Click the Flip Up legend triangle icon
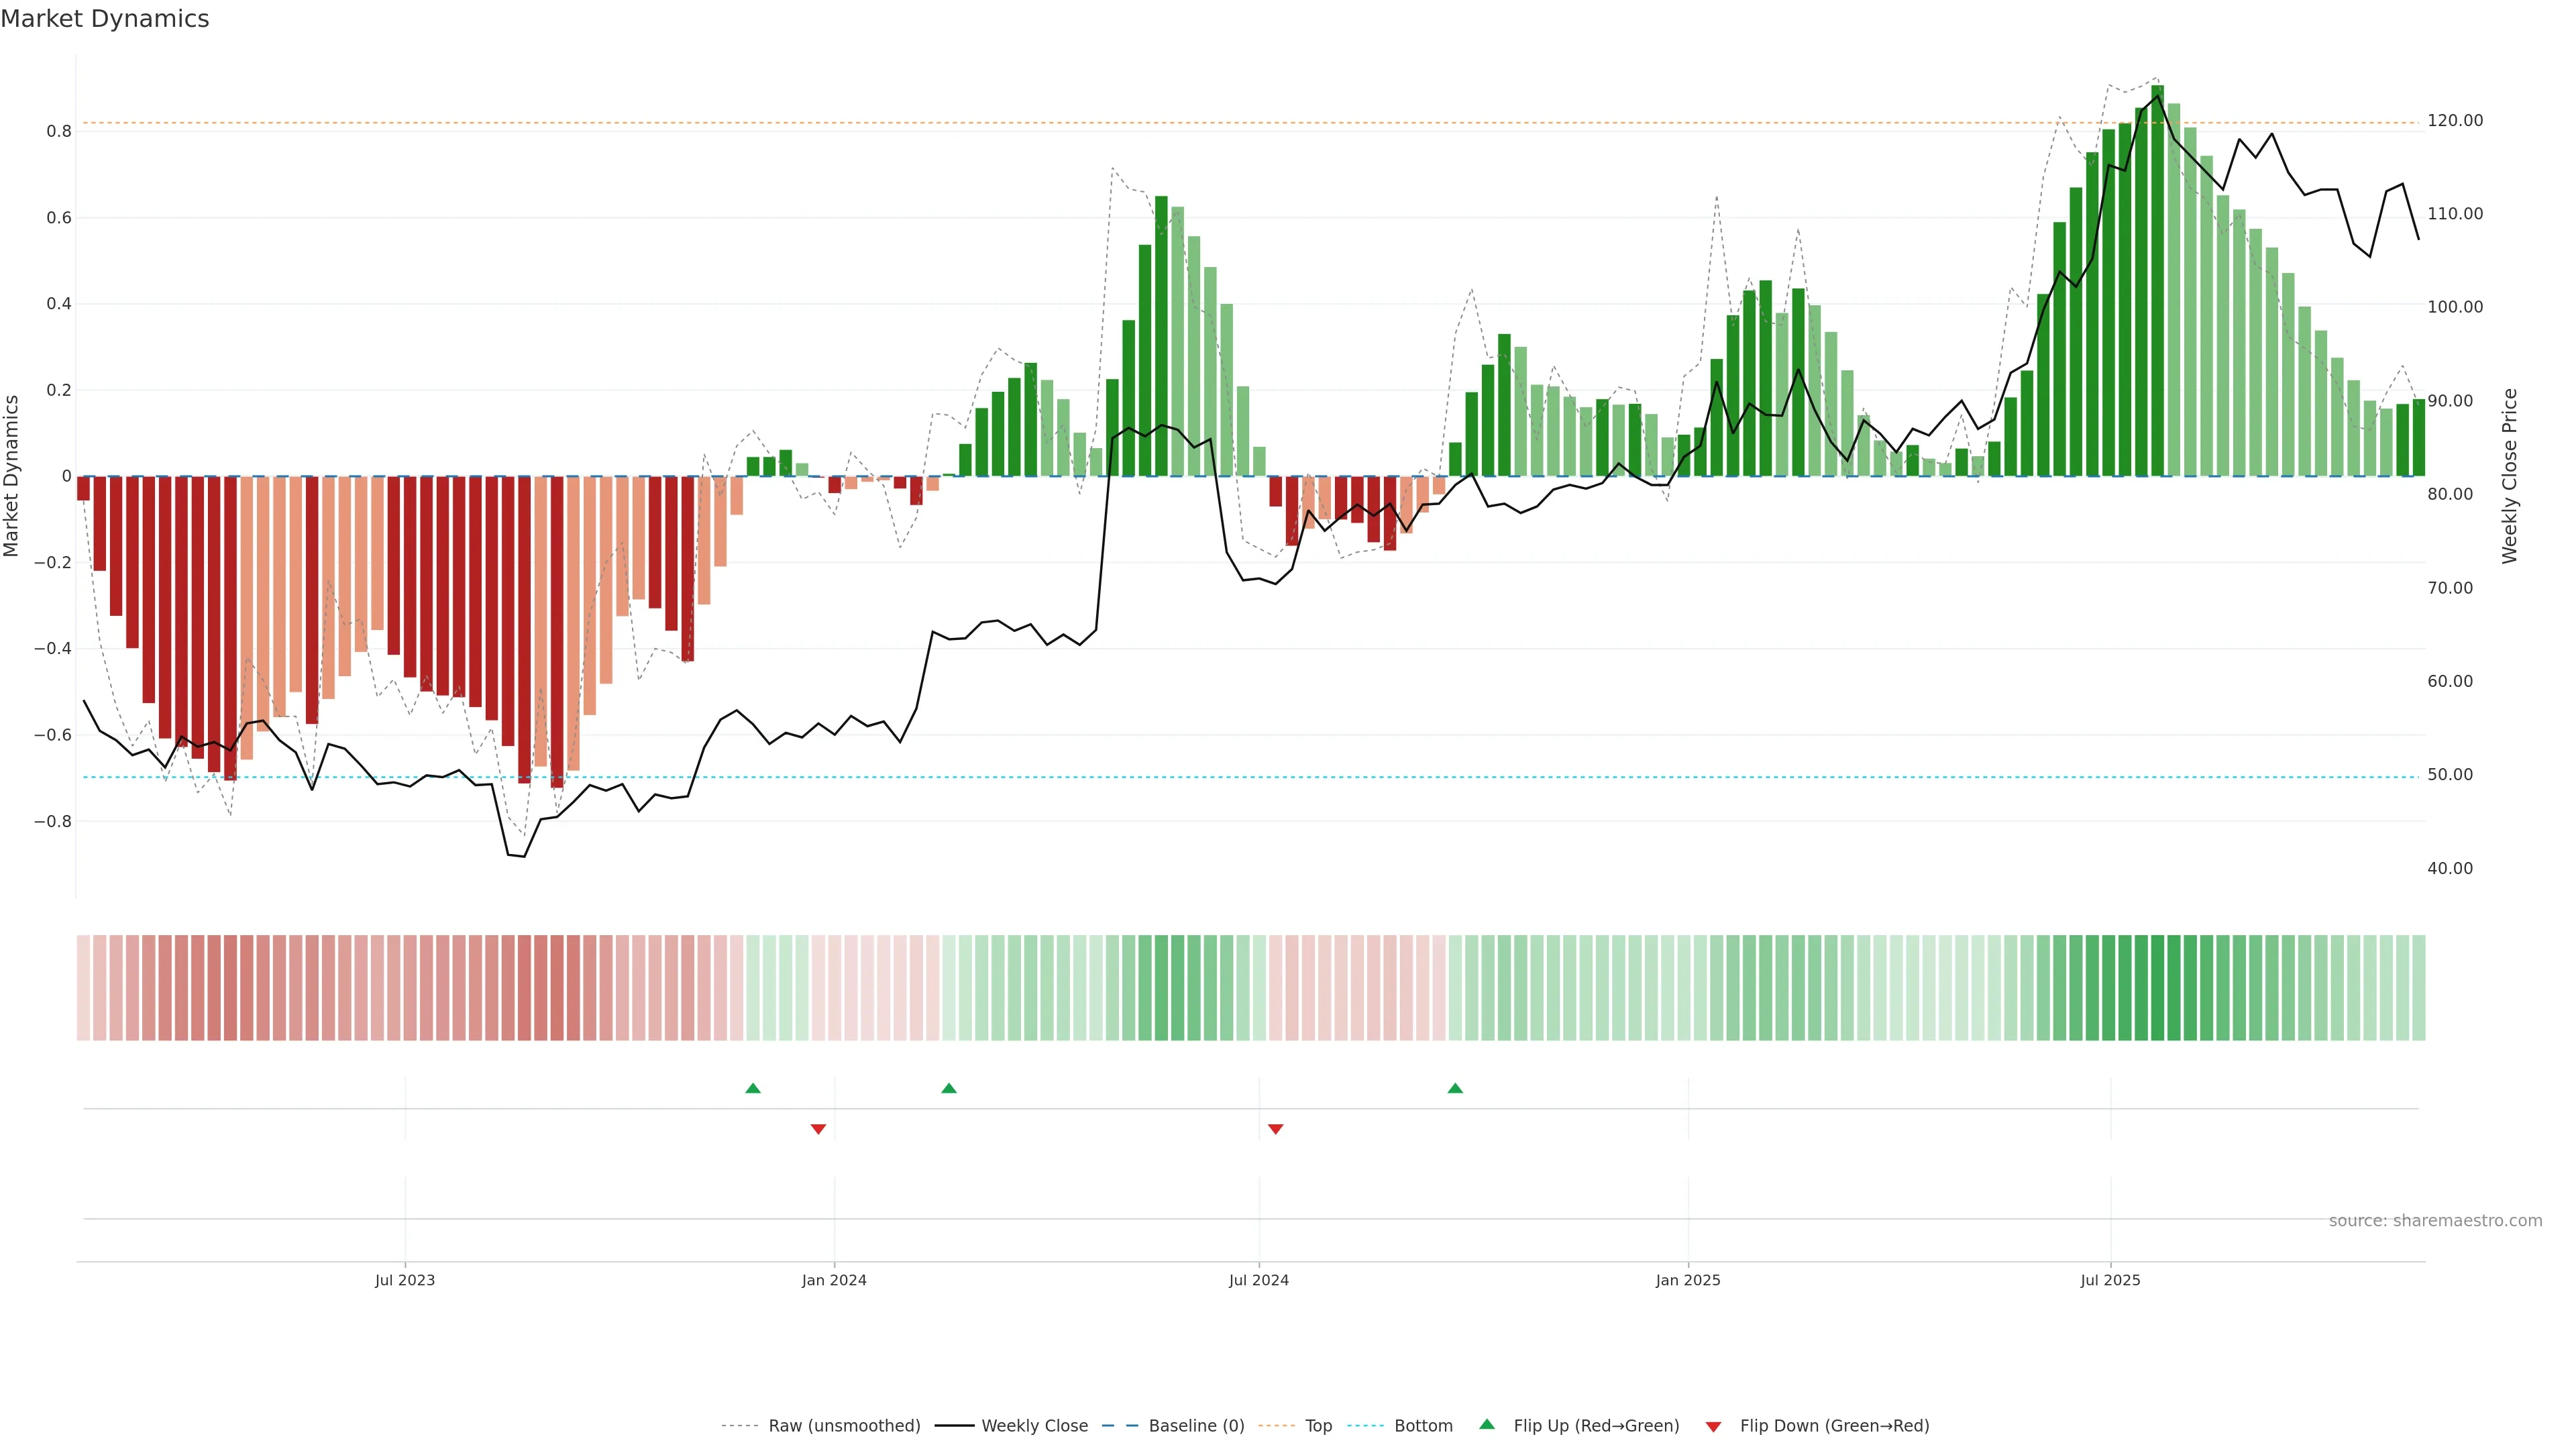 [x=1487, y=1424]
